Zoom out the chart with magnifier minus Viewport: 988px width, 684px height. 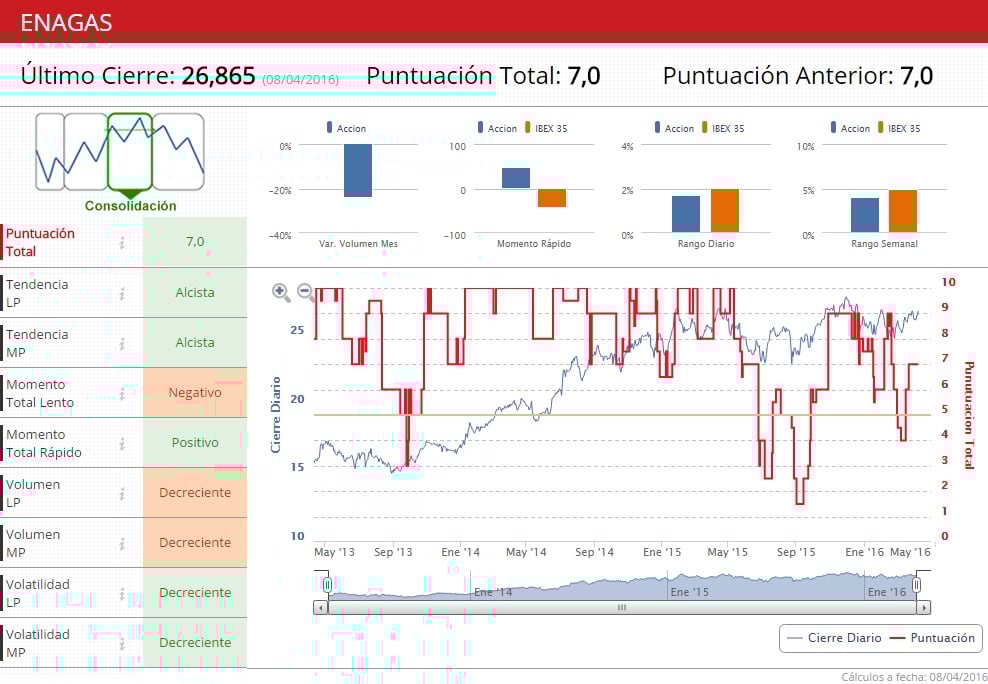click(306, 292)
